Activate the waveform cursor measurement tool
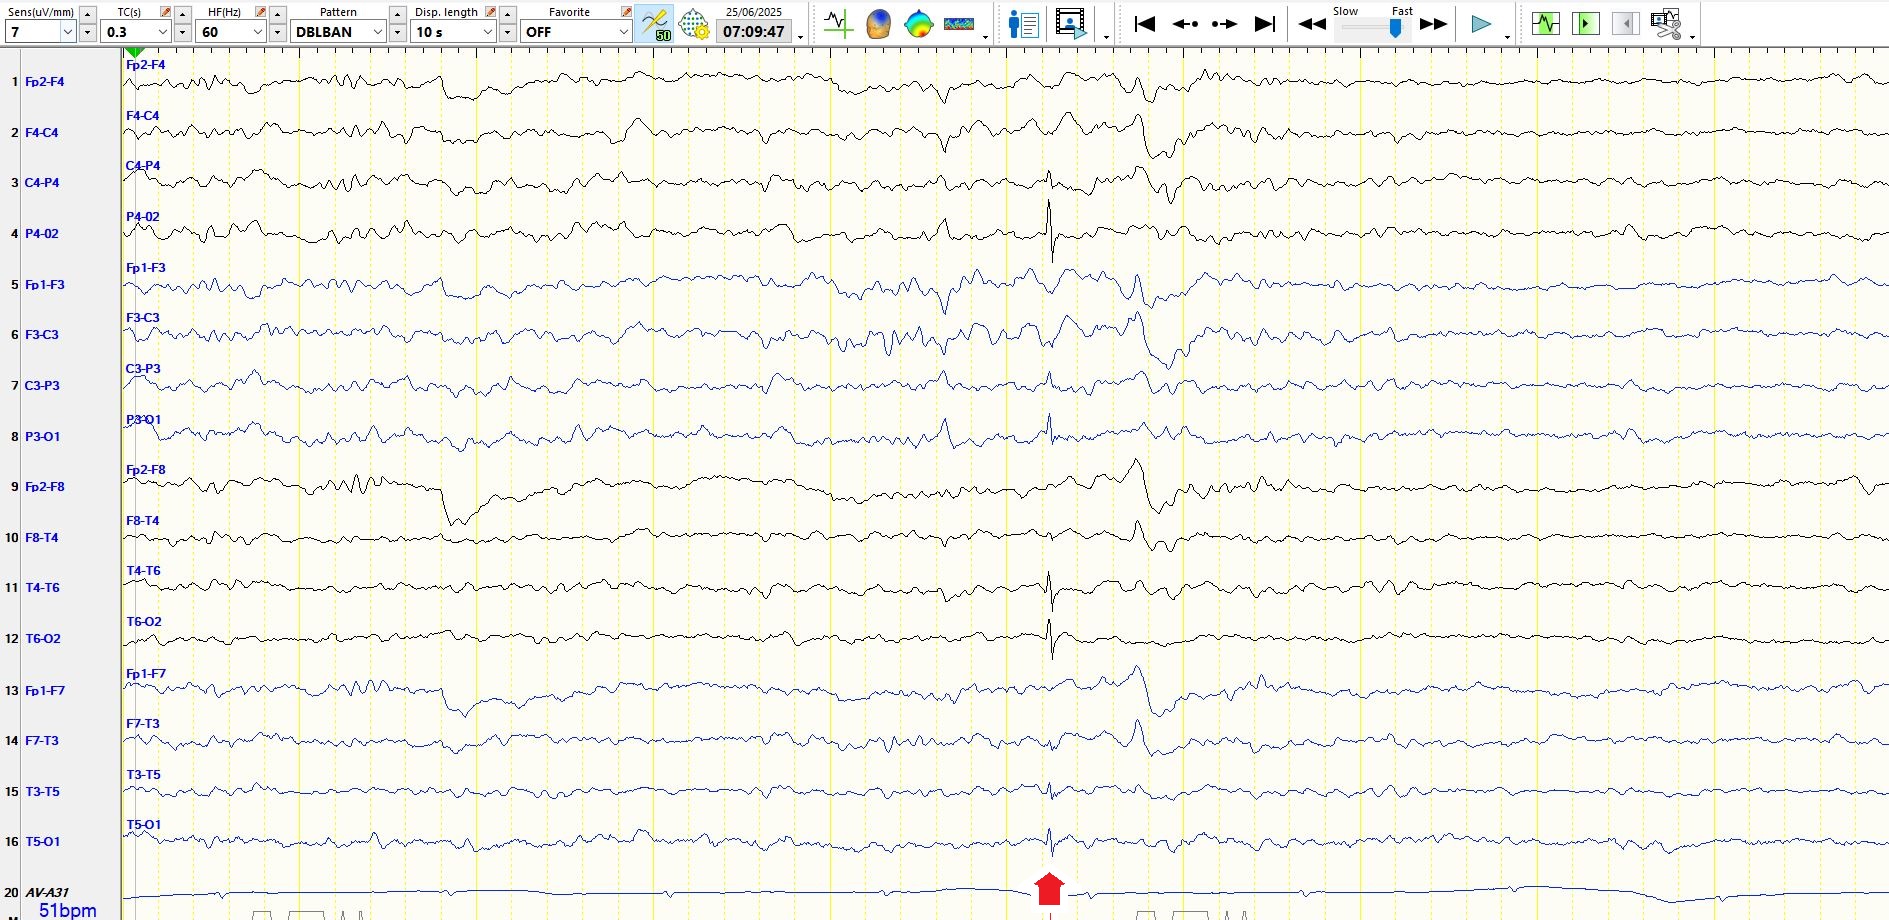 (x=838, y=23)
